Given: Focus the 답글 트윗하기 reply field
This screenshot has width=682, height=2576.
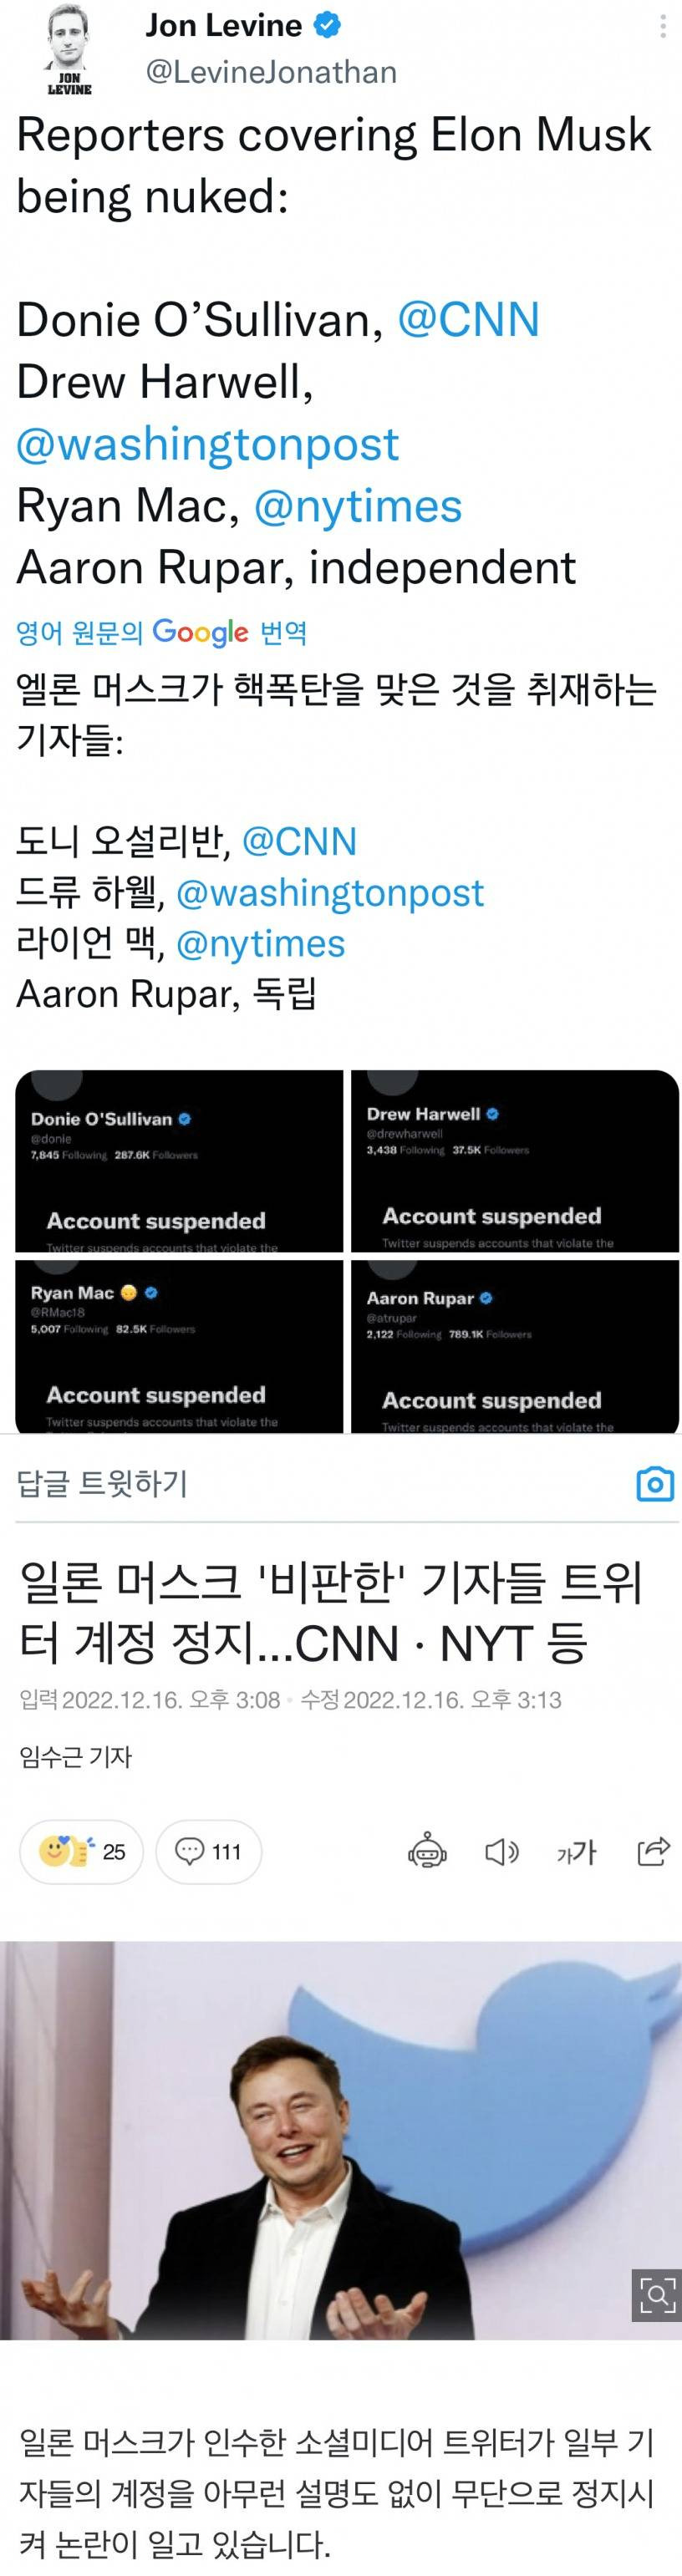Looking at the screenshot, I should tap(320, 1484).
